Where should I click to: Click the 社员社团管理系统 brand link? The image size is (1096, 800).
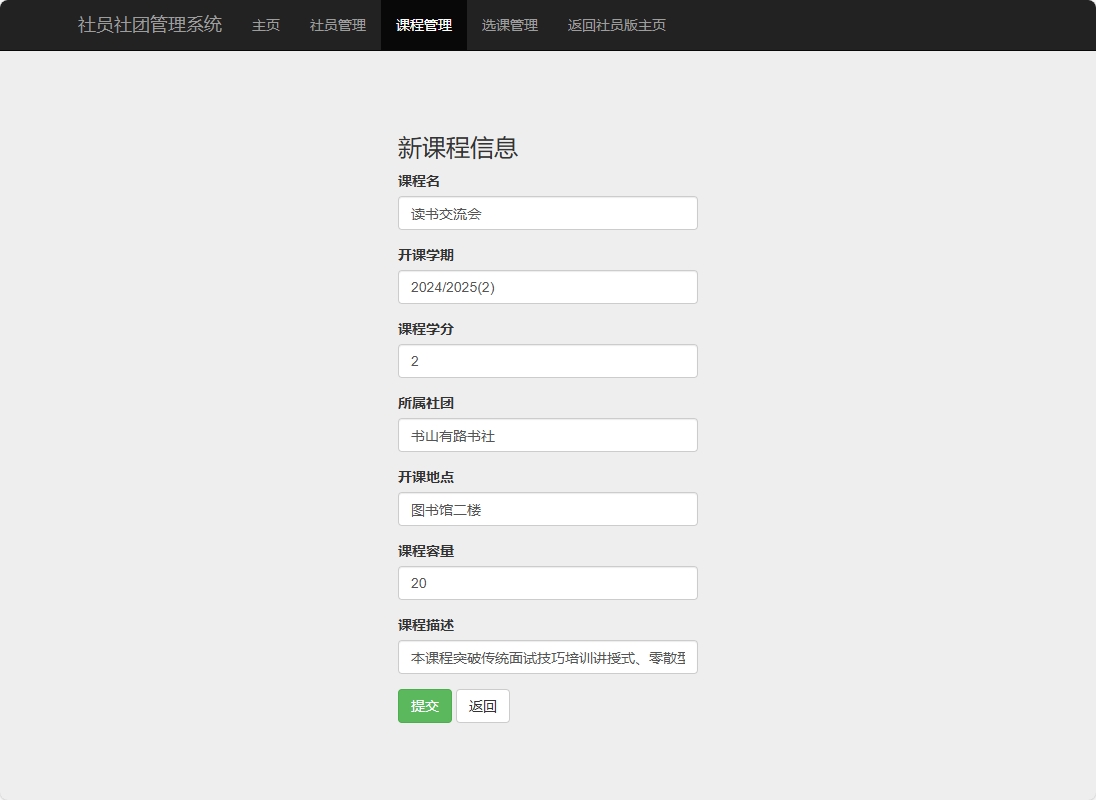(147, 24)
